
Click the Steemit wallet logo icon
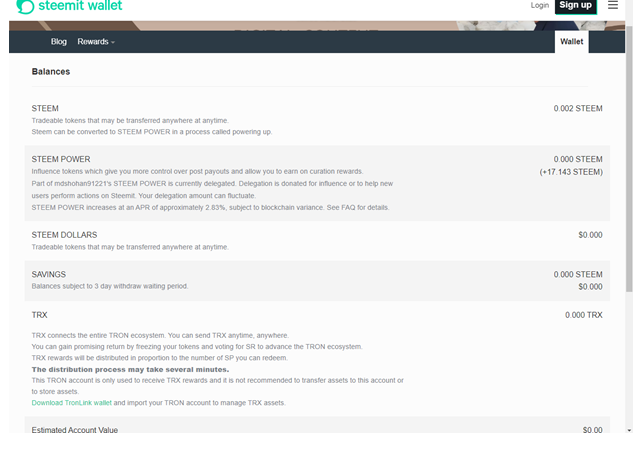[25, 7]
